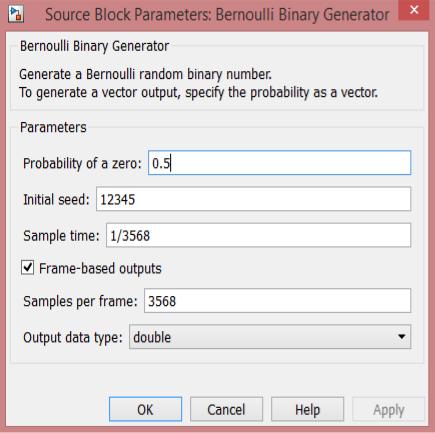Click the Simulink block icon in title bar
The height and width of the screenshot is (433, 435).
pos(16,14)
